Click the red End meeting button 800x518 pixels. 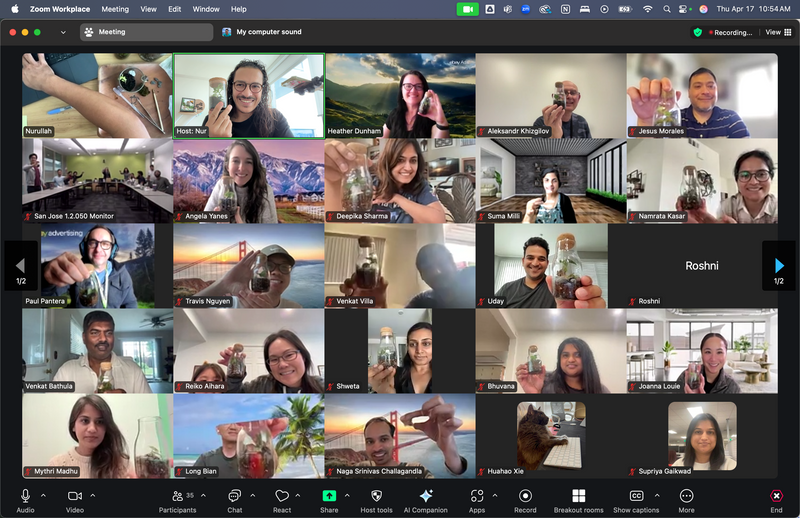[x=776, y=496]
